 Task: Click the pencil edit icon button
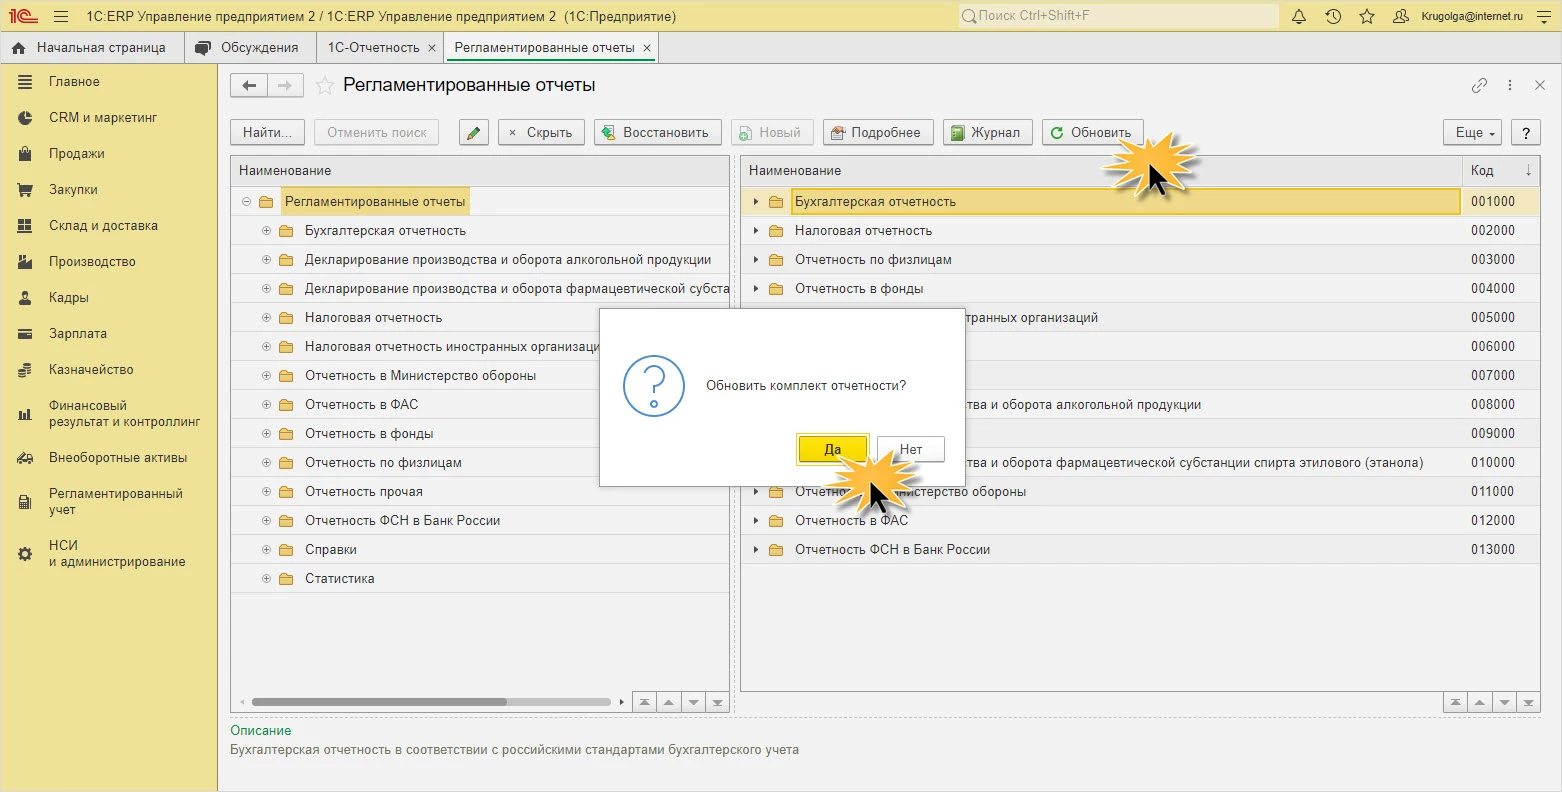[x=473, y=132]
